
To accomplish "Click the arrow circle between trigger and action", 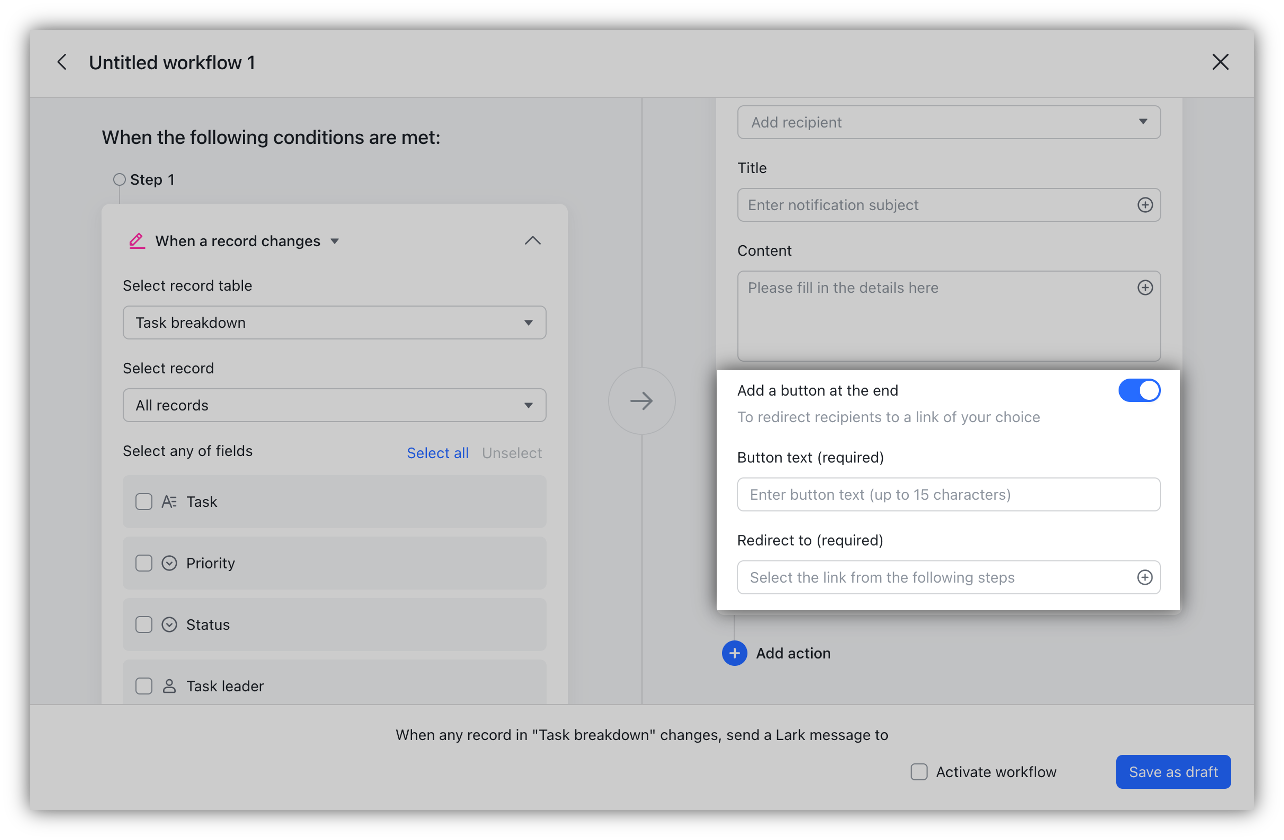I will [642, 401].
